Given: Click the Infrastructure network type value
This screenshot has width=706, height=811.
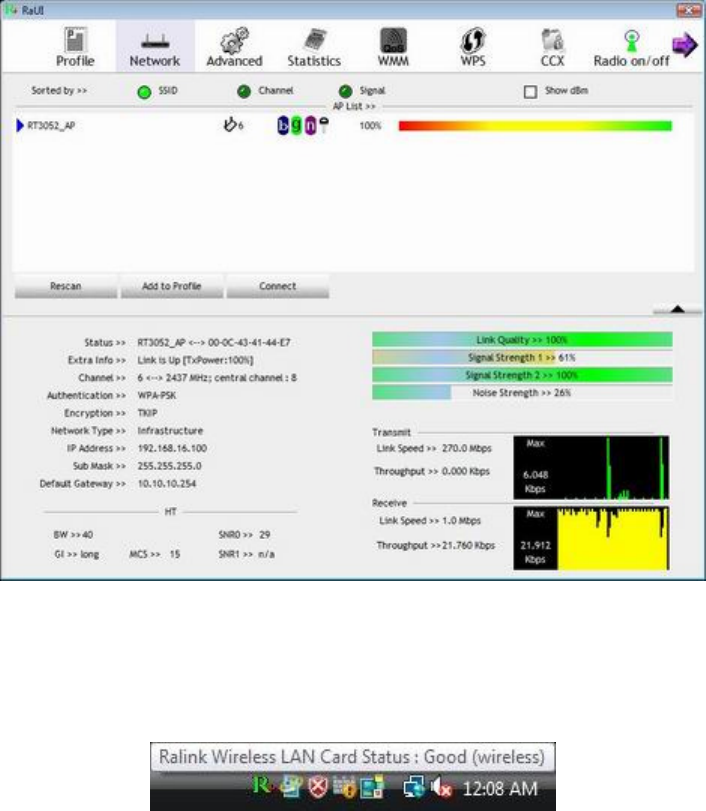Looking at the screenshot, I should (170, 431).
